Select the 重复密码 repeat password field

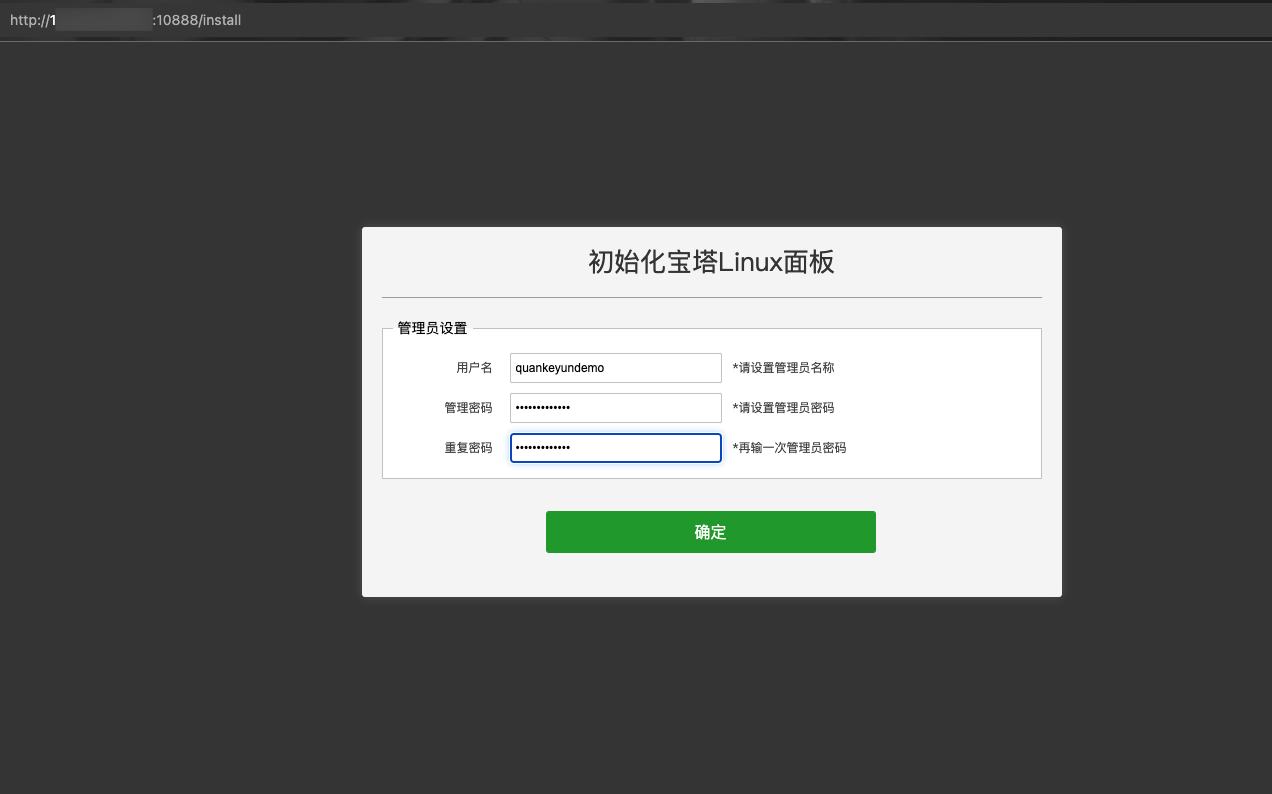coord(615,448)
